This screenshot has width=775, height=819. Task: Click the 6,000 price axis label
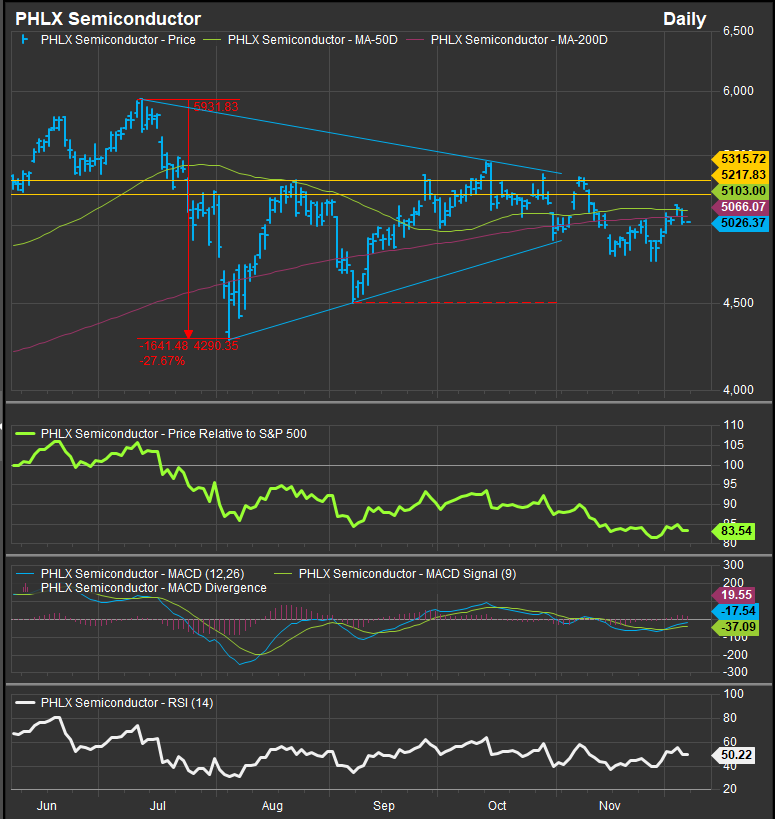pyautogui.click(x=738, y=91)
